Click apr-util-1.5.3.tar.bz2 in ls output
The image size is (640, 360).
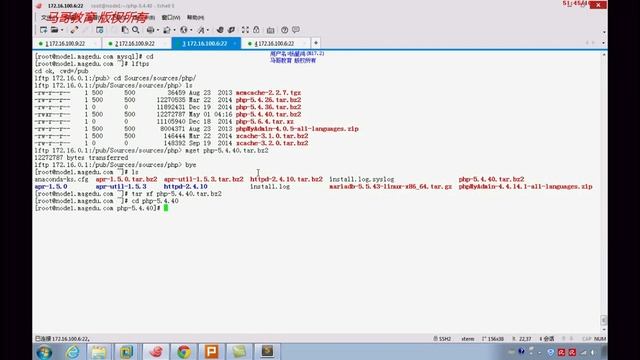tap(204, 179)
